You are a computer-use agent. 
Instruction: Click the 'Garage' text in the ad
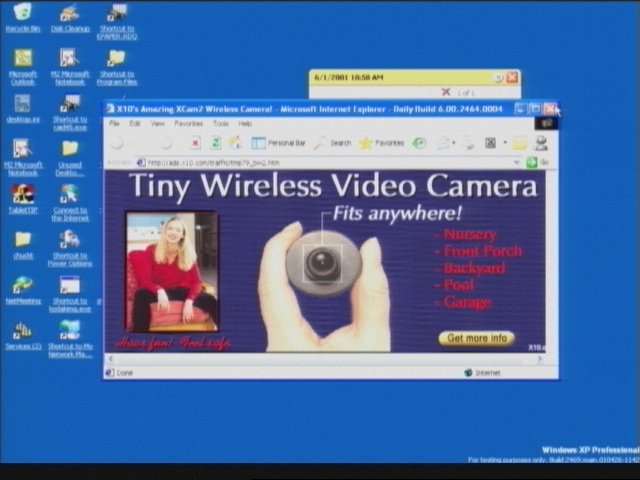(x=467, y=302)
